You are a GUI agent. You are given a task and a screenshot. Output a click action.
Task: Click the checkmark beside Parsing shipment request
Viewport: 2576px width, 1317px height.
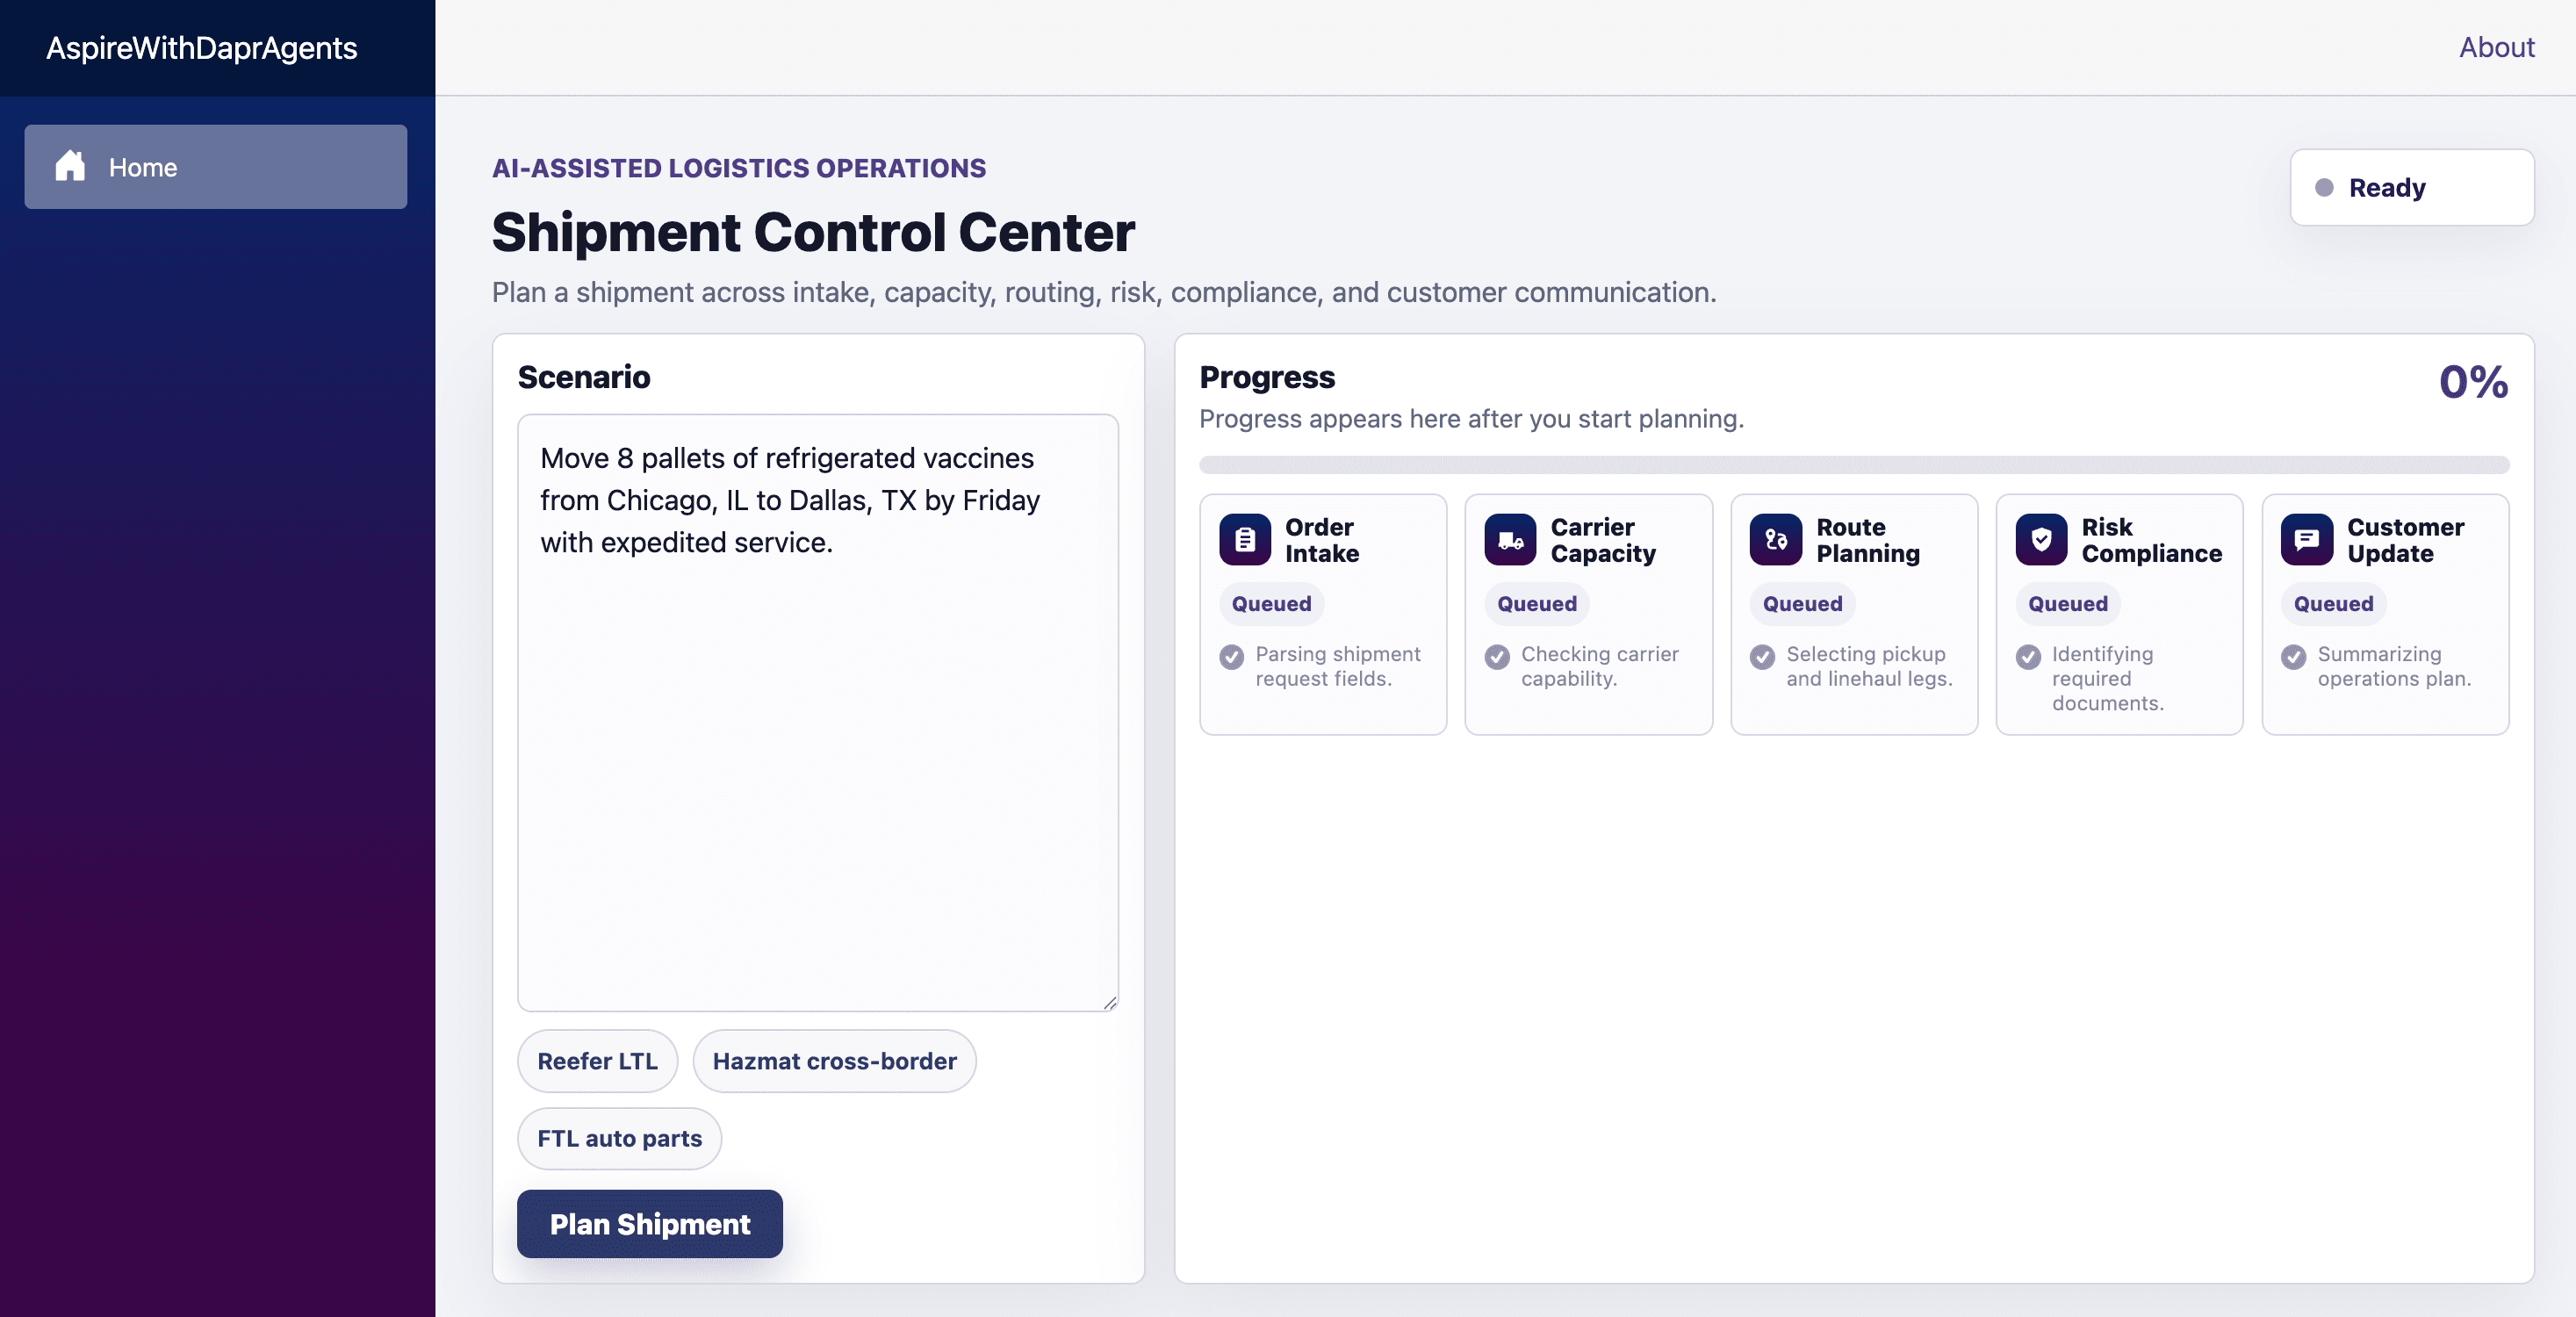(1232, 657)
